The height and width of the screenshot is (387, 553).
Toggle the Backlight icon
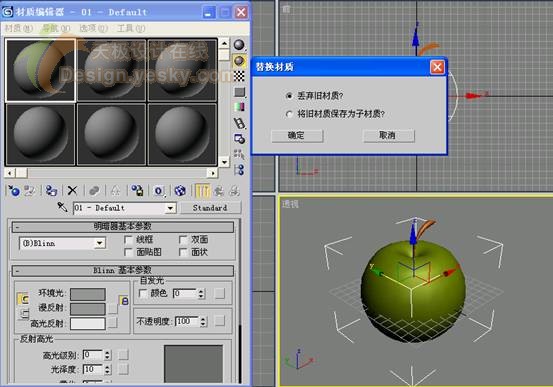pyautogui.click(x=239, y=61)
